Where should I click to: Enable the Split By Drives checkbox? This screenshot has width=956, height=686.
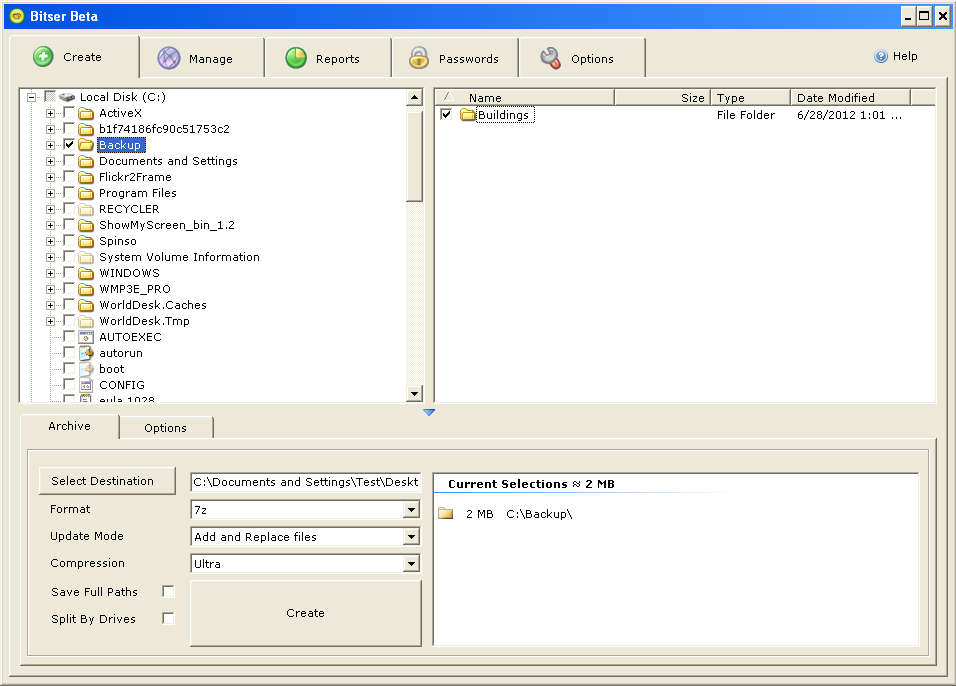(168, 619)
